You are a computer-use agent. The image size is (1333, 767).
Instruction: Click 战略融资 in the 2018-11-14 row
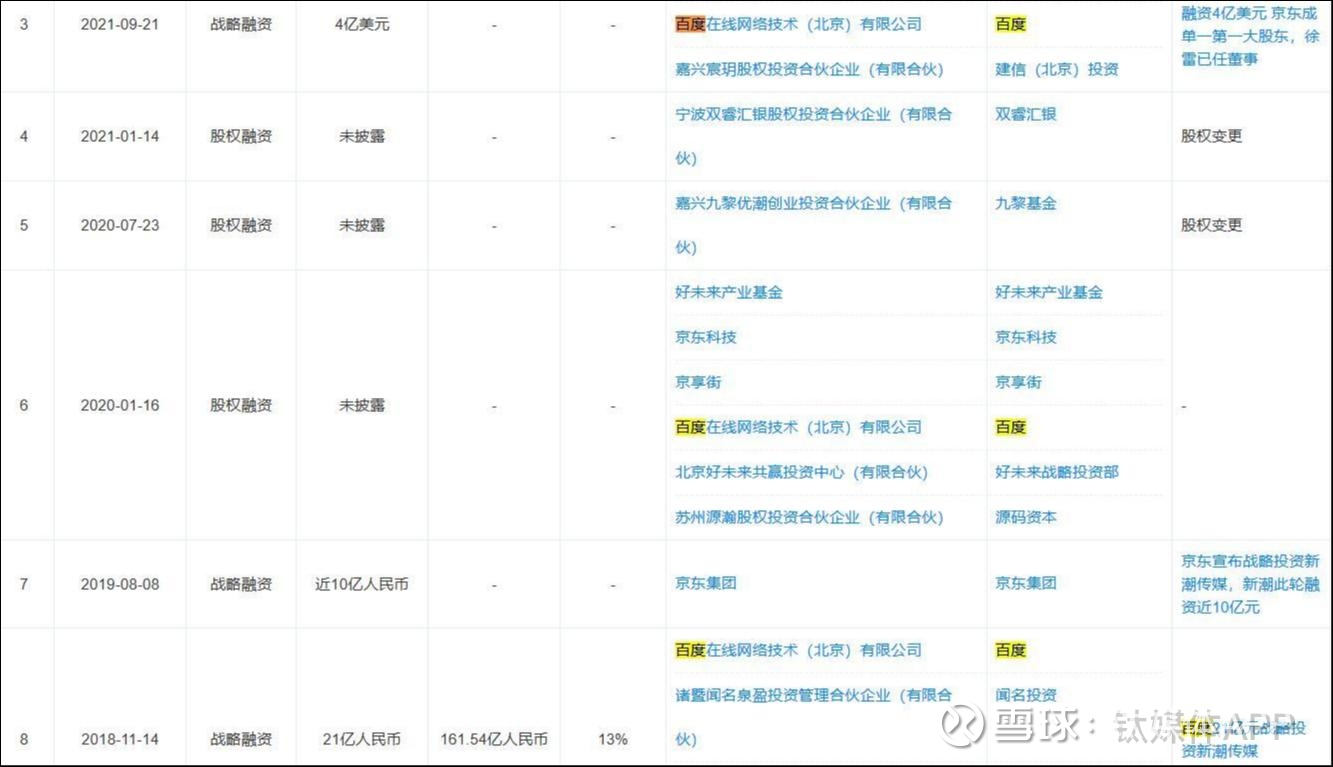point(241,740)
